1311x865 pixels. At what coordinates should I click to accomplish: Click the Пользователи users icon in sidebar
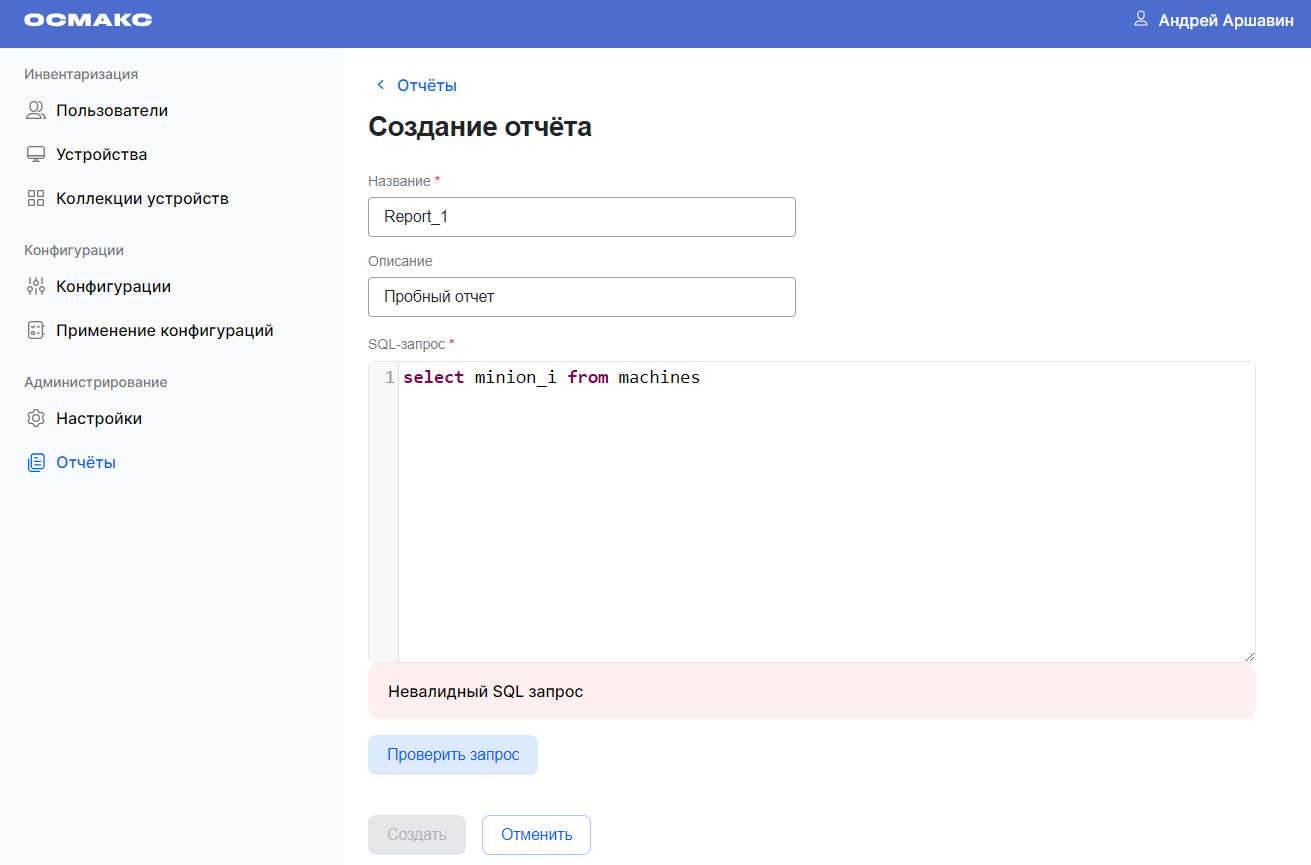click(x=36, y=111)
